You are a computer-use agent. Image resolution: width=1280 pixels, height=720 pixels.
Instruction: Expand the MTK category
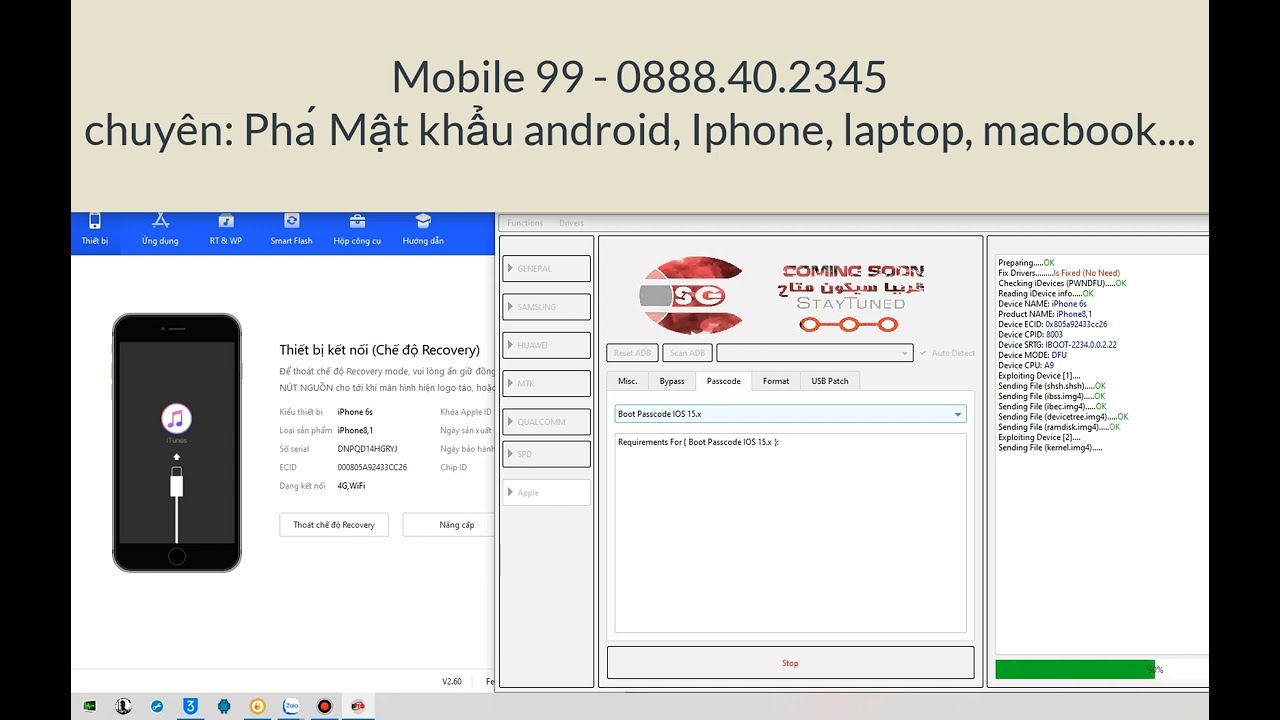click(546, 383)
